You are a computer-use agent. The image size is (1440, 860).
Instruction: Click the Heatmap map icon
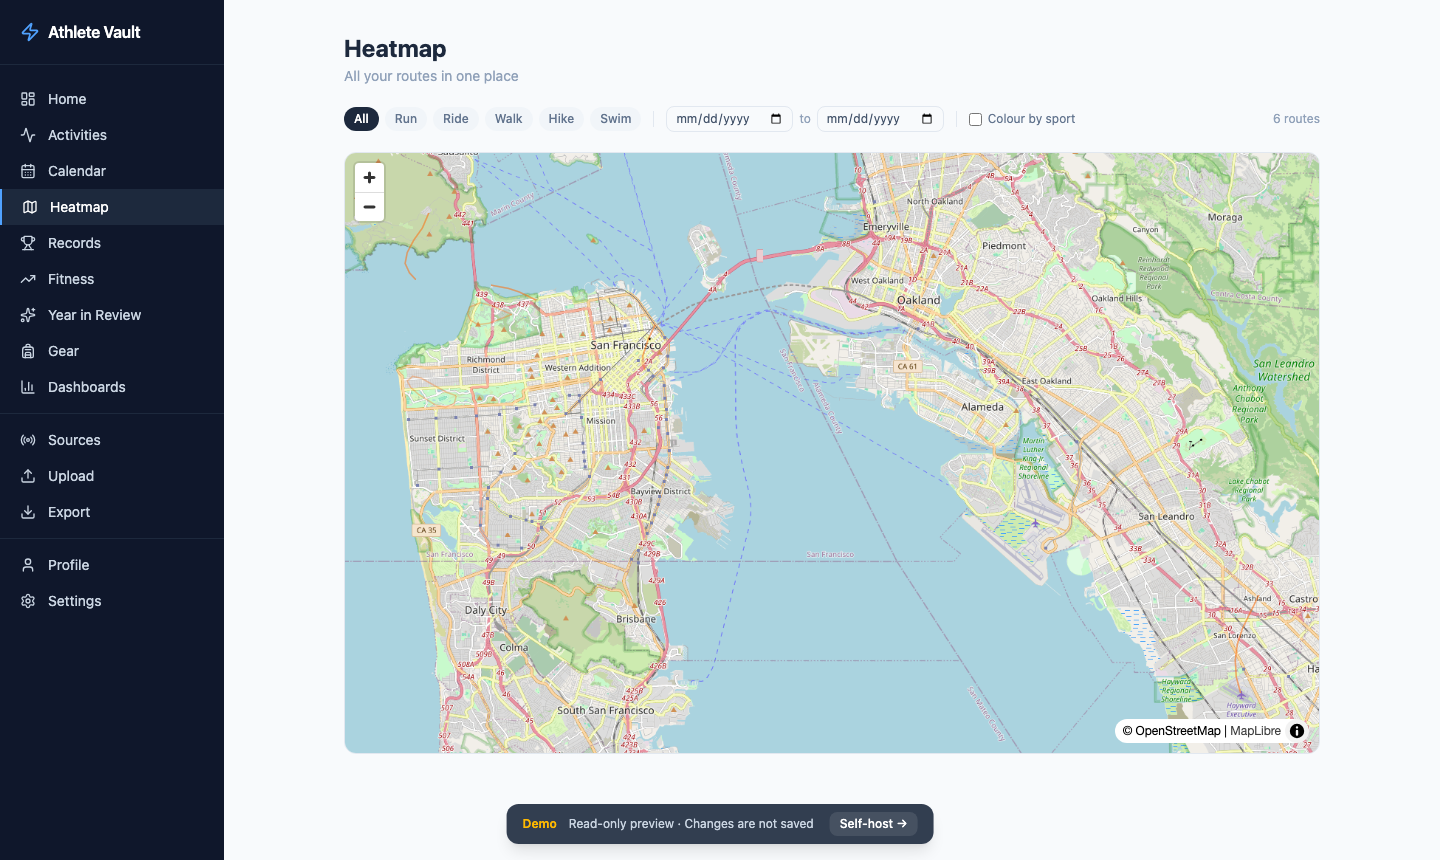tap(30, 207)
